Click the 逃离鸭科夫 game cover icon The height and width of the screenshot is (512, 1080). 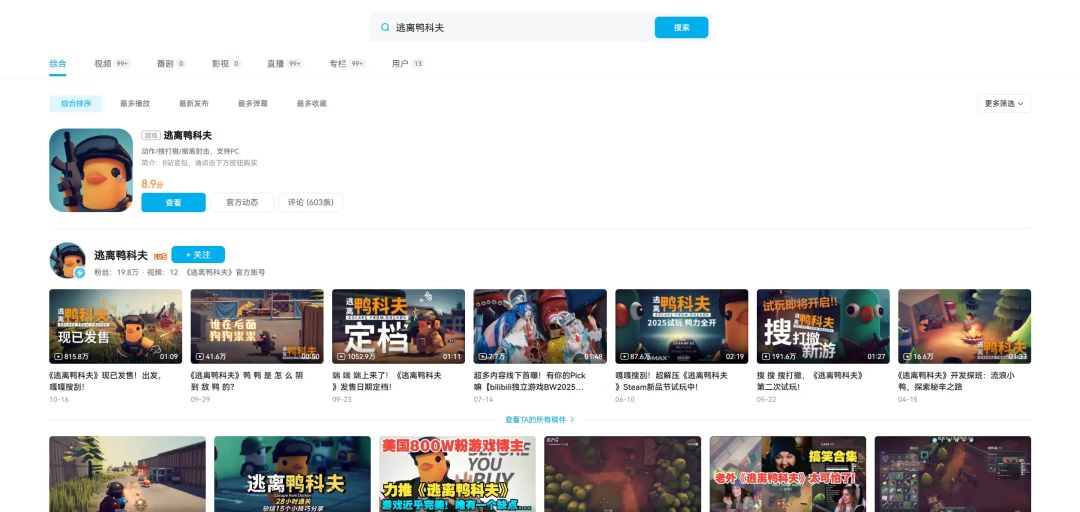coord(91,170)
